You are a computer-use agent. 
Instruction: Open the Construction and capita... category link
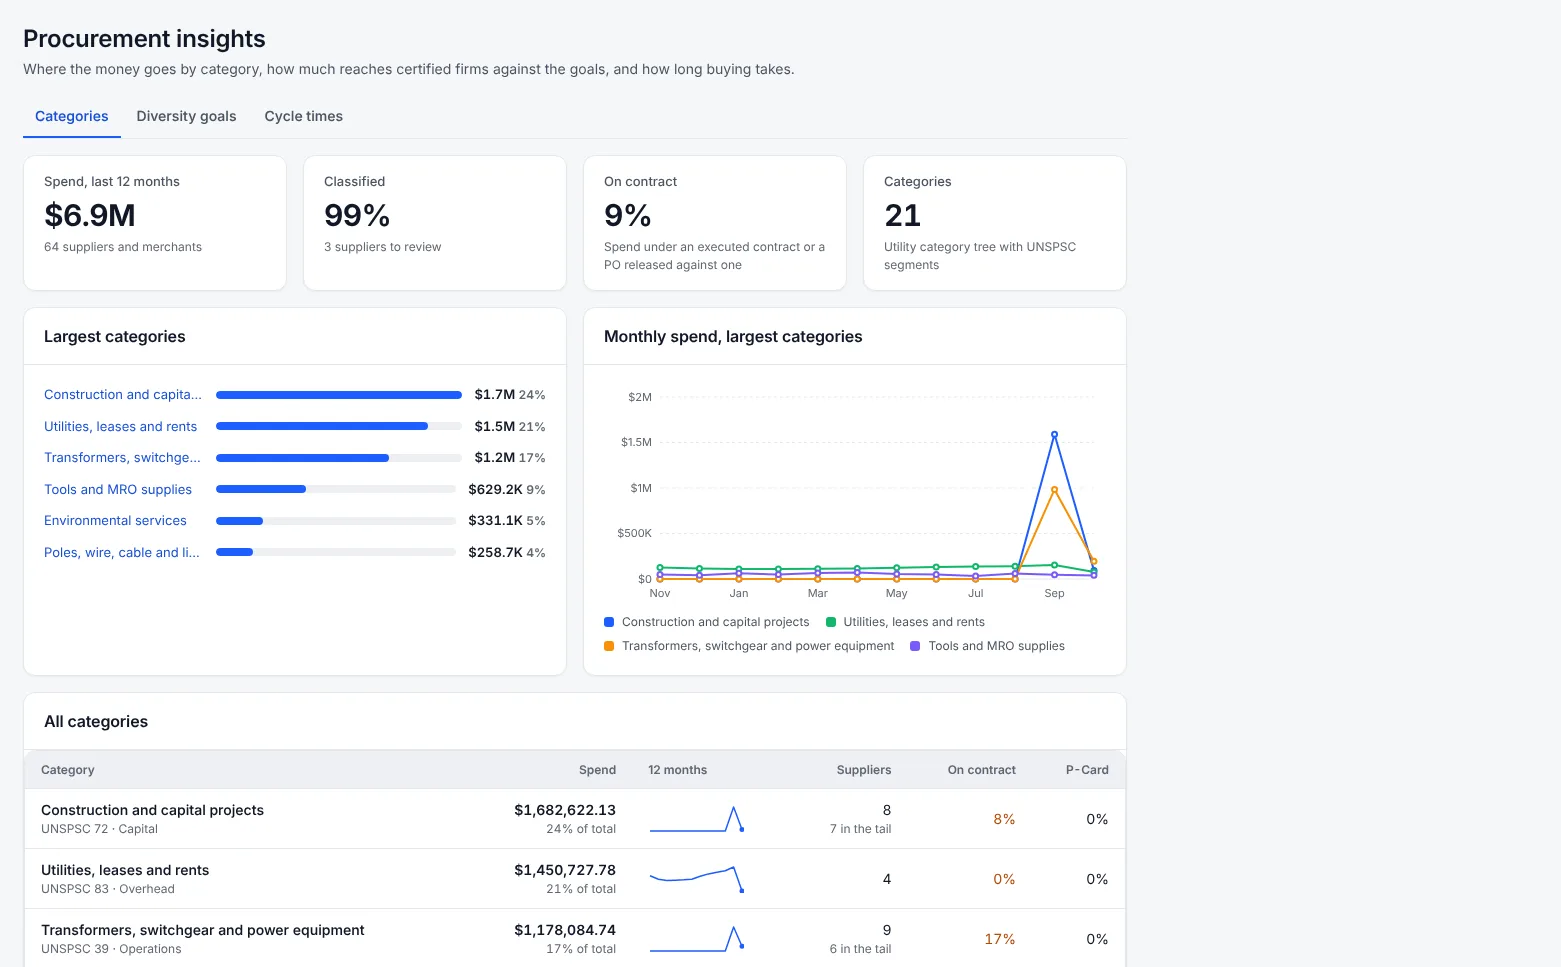pyautogui.click(x=123, y=395)
